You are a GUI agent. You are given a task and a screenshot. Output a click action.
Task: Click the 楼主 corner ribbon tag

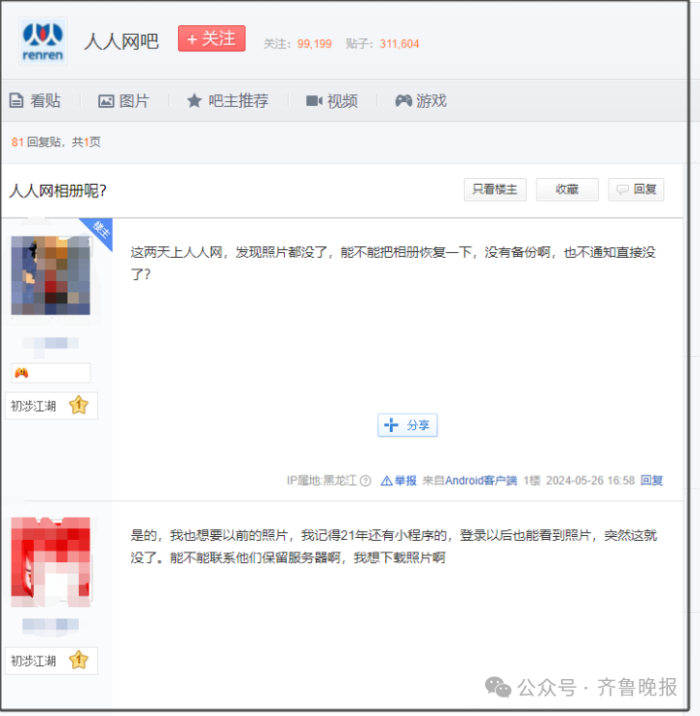pos(100,231)
